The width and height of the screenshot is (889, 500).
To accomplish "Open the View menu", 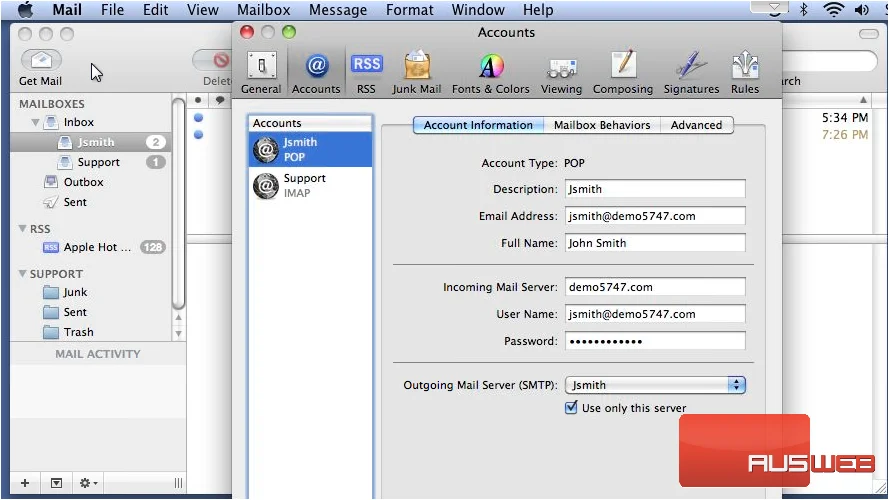I will [202, 10].
